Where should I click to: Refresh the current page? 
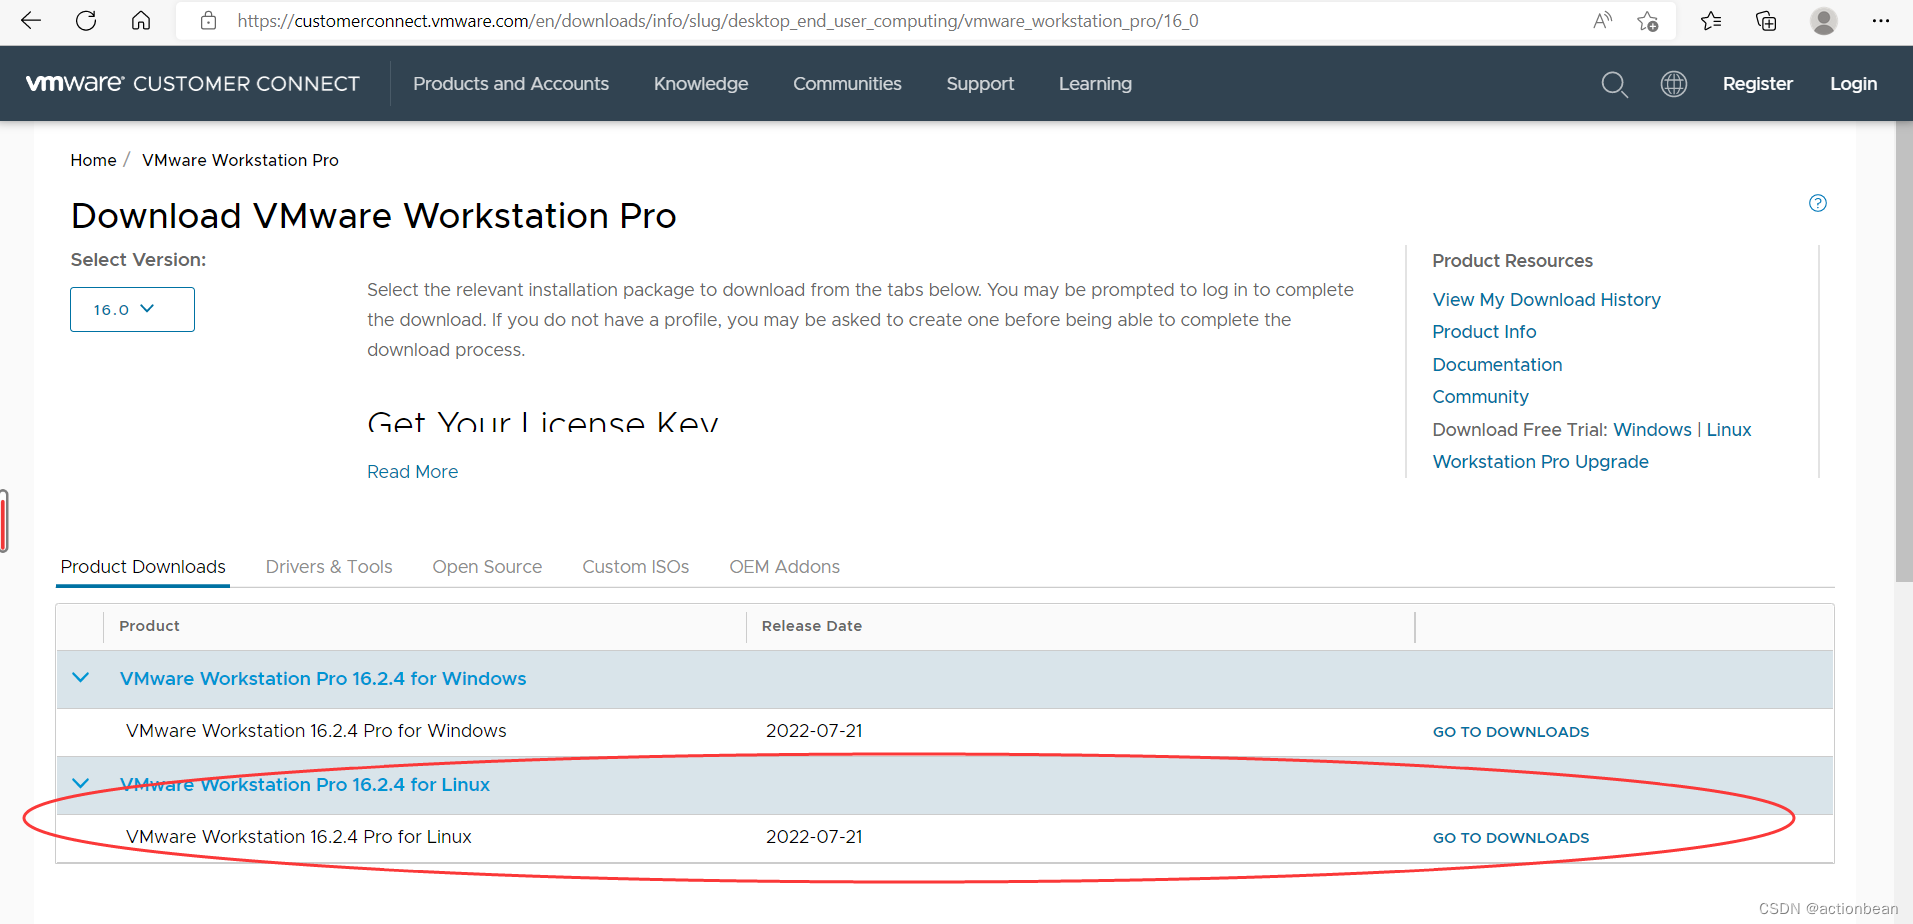(x=86, y=20)
